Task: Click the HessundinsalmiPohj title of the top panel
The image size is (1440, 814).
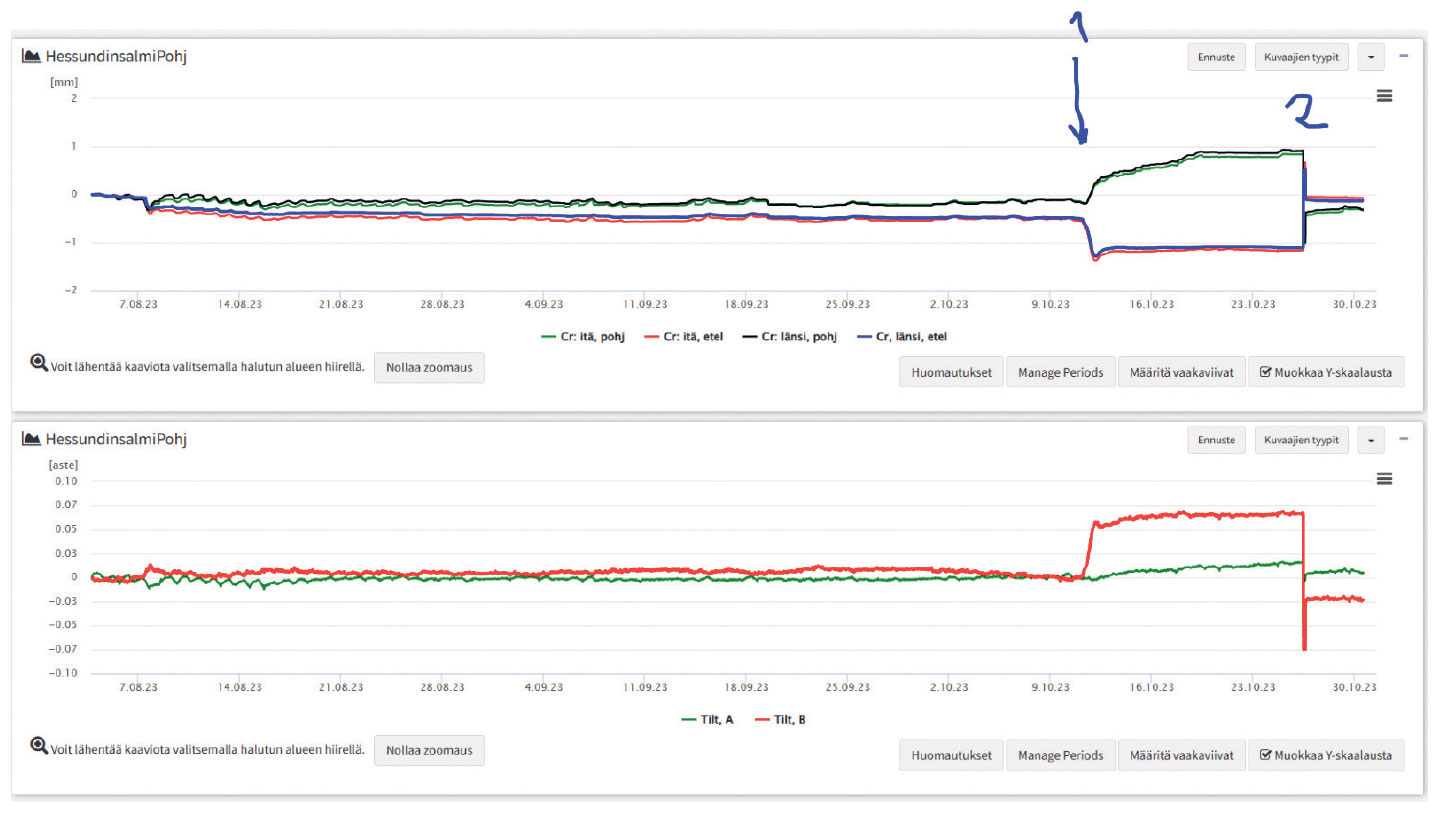Action: [116, 56]
